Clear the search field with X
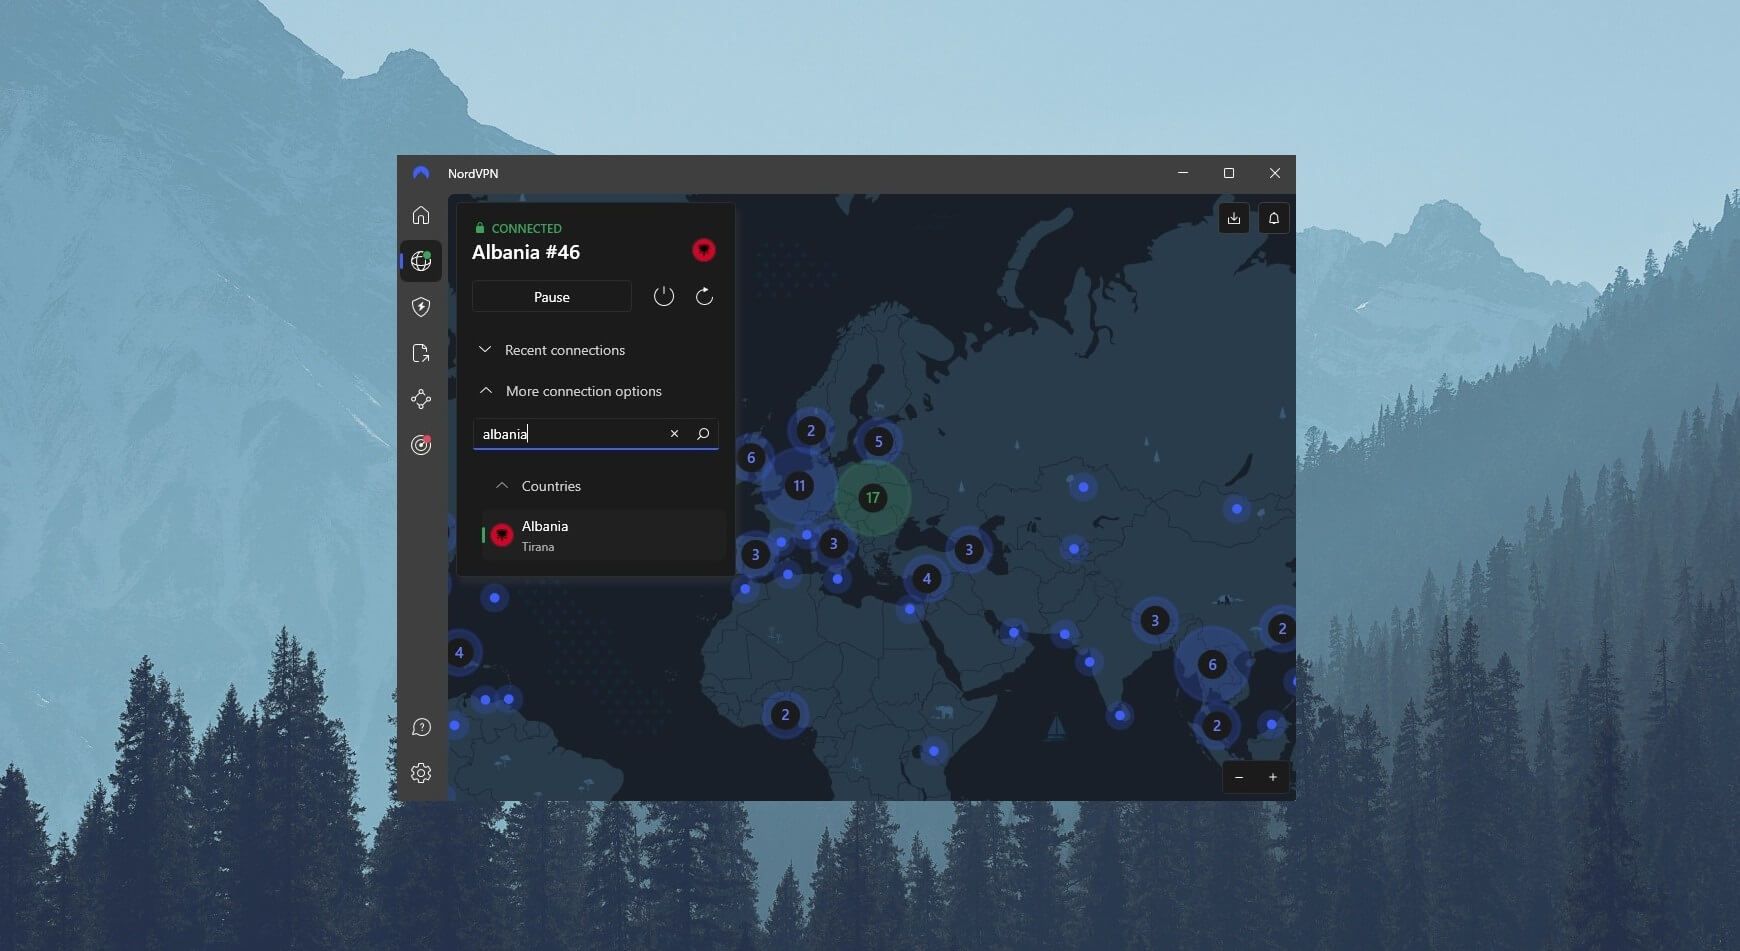The width and height of the screenshot is (1740, 951). pyautogui.click(x=674, y=434)
